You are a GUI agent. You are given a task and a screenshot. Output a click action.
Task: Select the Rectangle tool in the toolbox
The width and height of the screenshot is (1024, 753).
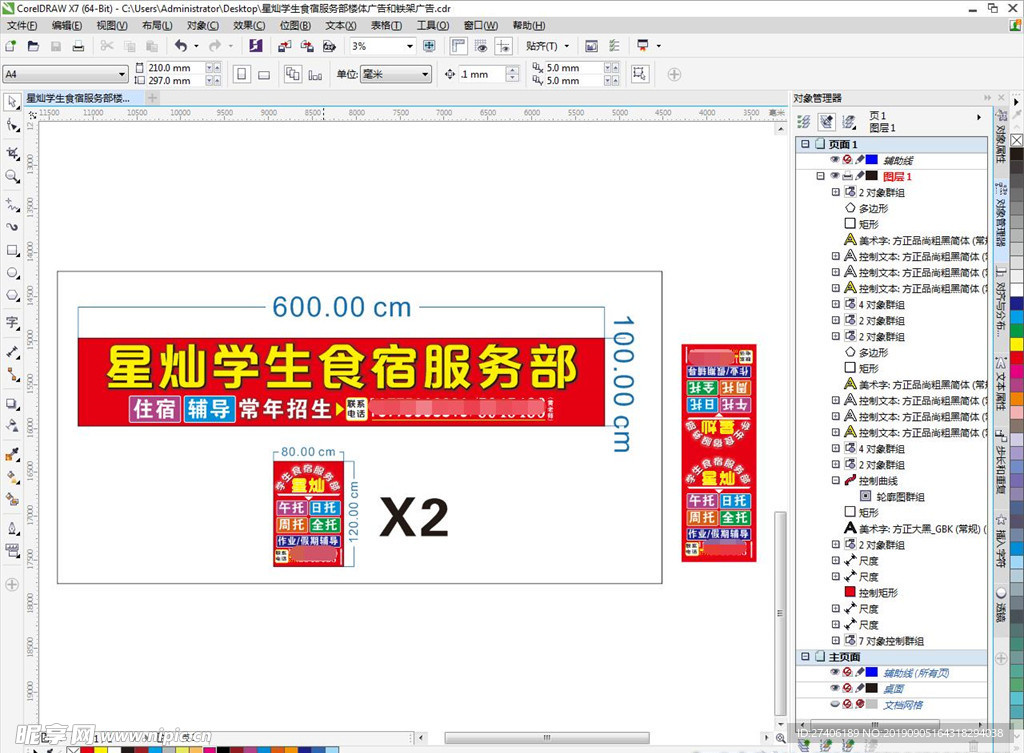[x=13, y=250]
